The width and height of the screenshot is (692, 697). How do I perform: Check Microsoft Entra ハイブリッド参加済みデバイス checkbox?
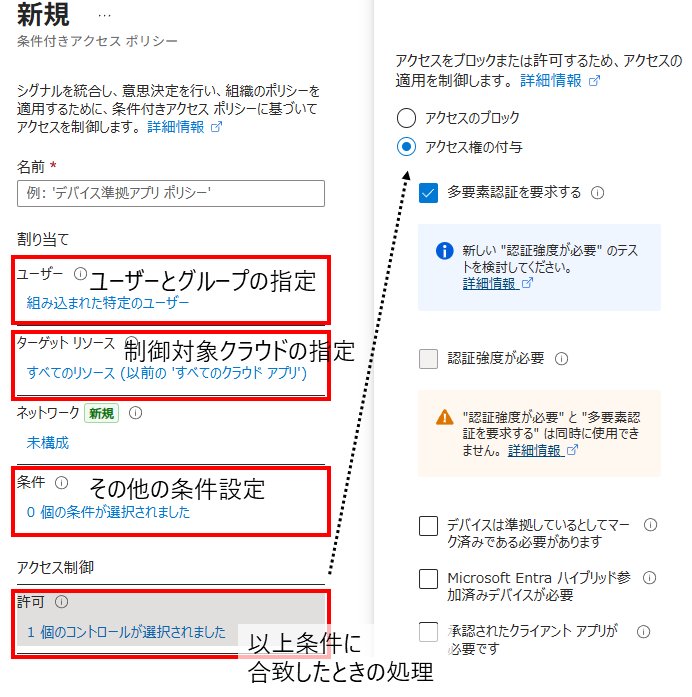[x=428, y=579]
